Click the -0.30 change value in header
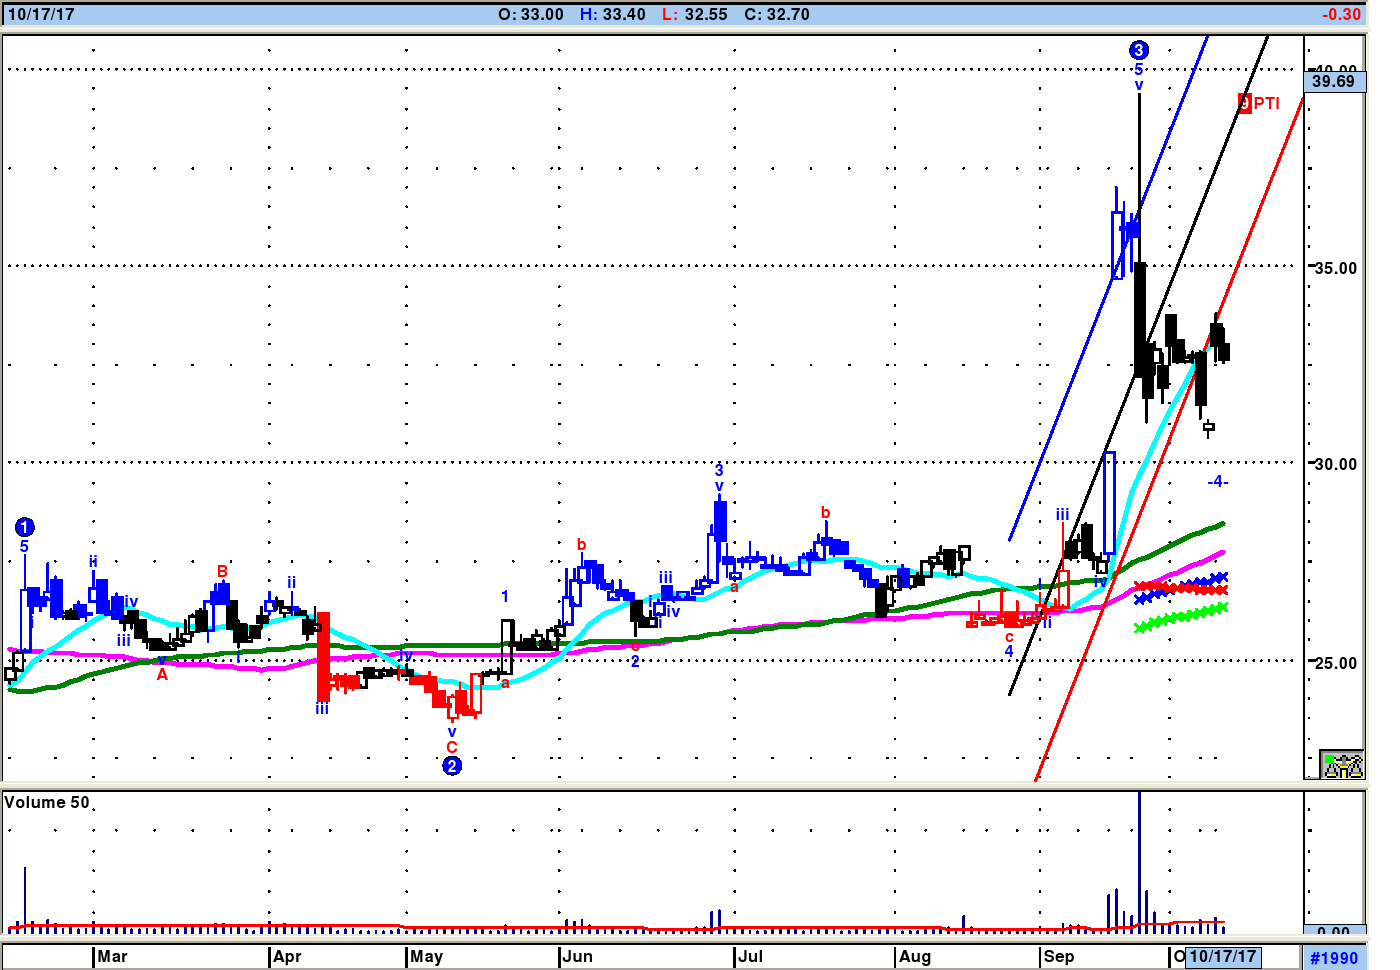 (1341, 15)
